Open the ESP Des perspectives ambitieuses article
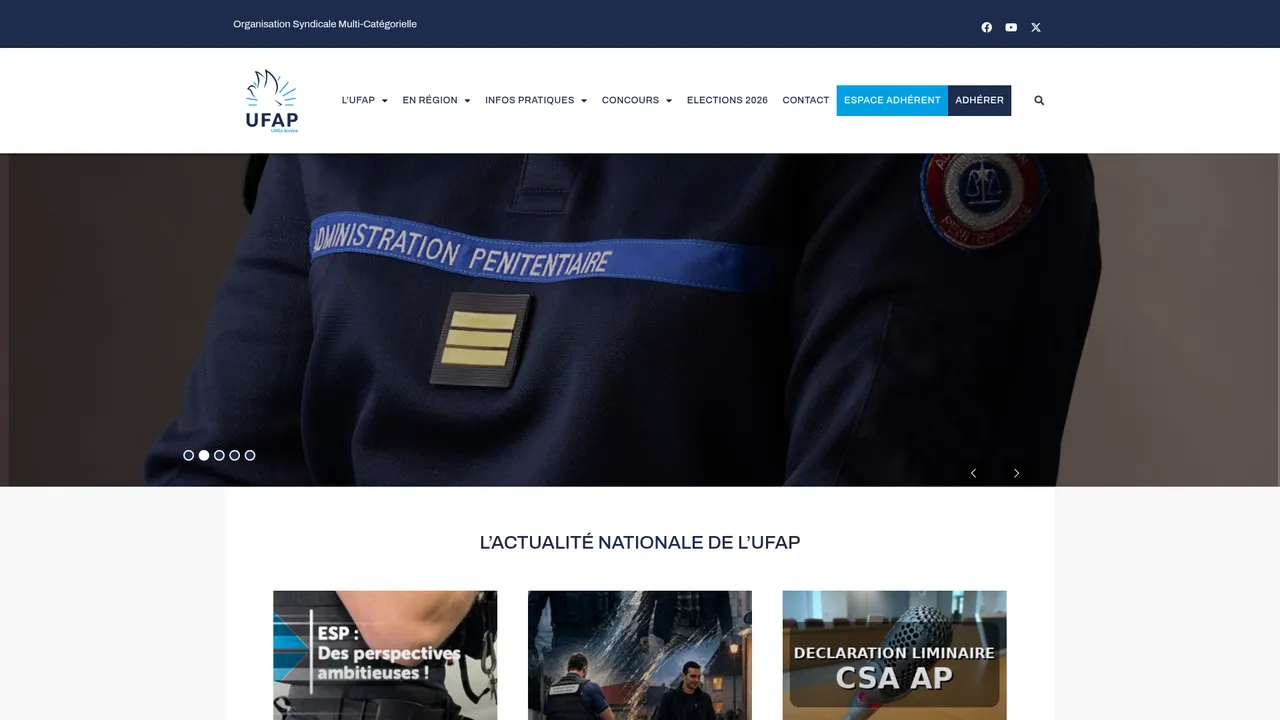Viewport: 1280px width, 720px height. point(385,655)
